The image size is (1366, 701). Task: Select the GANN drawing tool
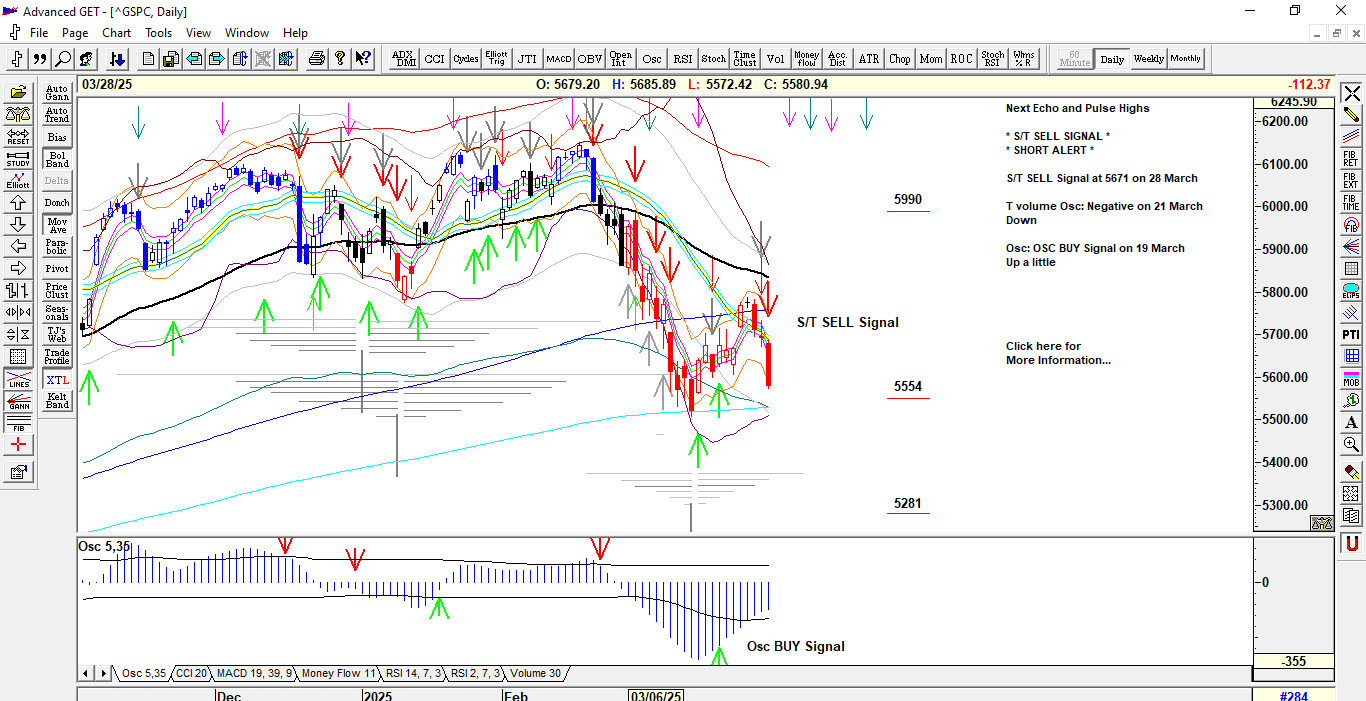pos(18,401)
